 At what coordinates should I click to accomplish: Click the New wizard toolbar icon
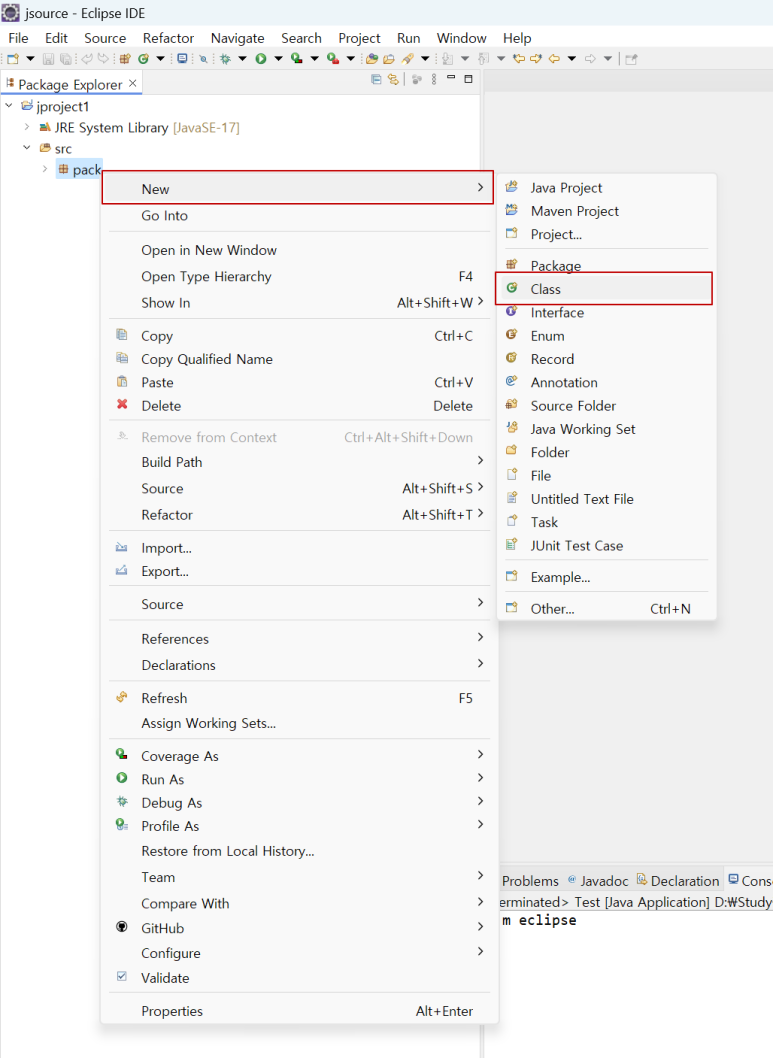tap(13, 59)
